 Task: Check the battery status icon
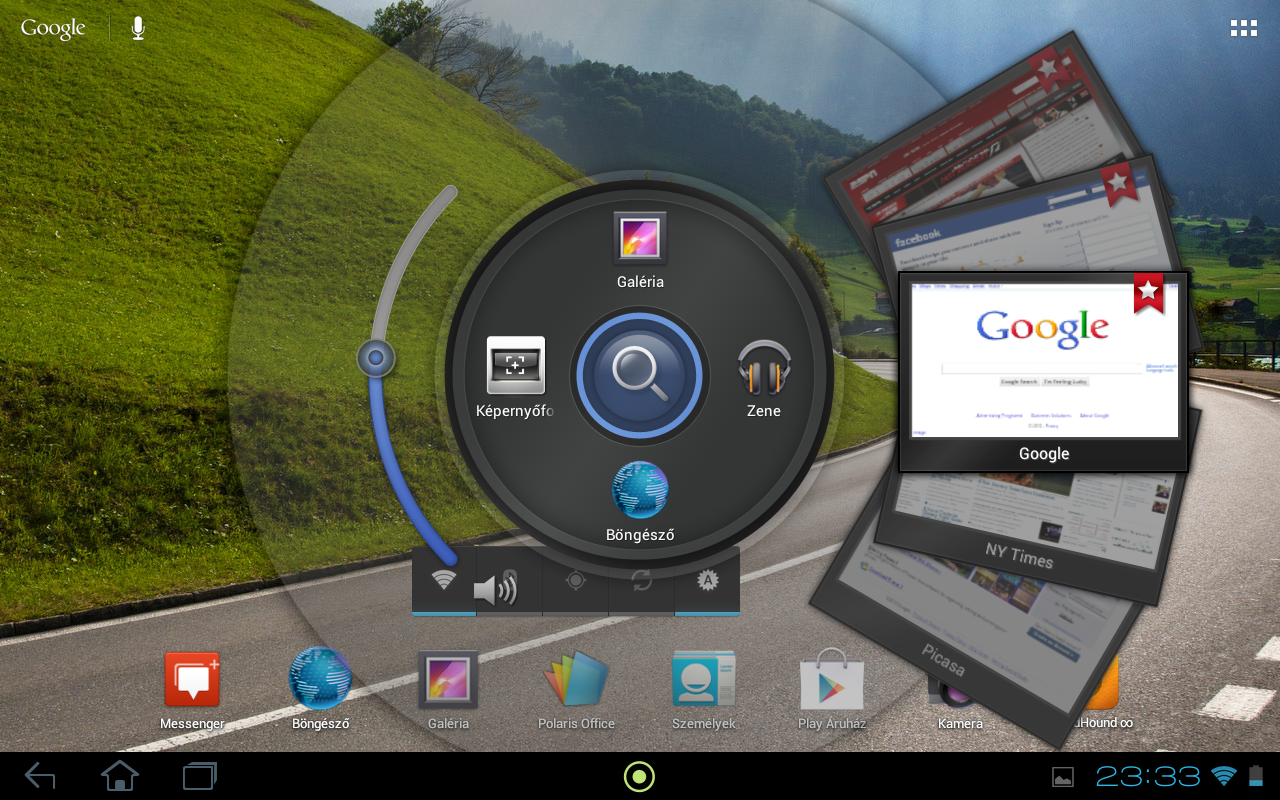click(1256, 776)
